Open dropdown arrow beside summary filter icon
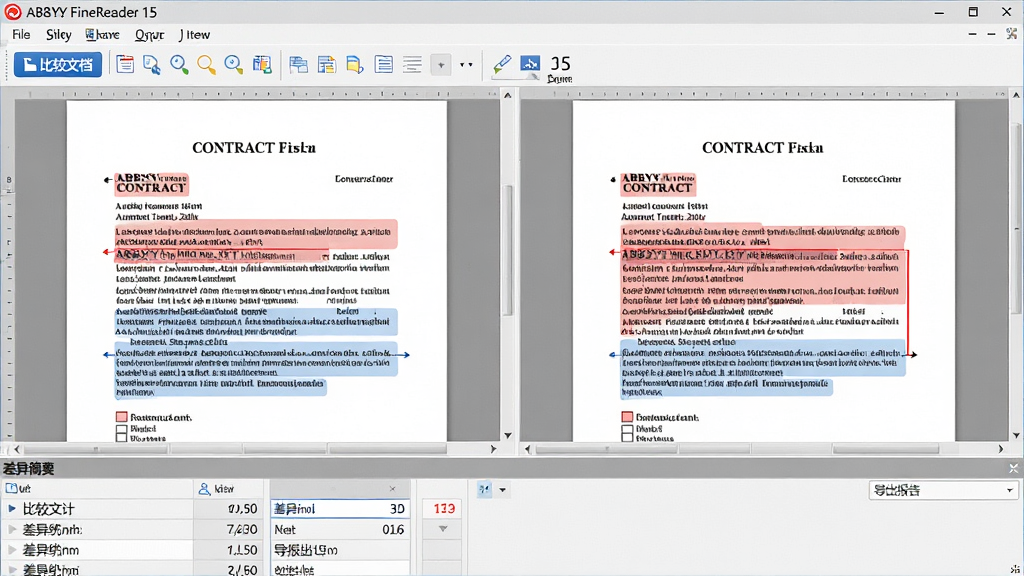 click(502, 490)
